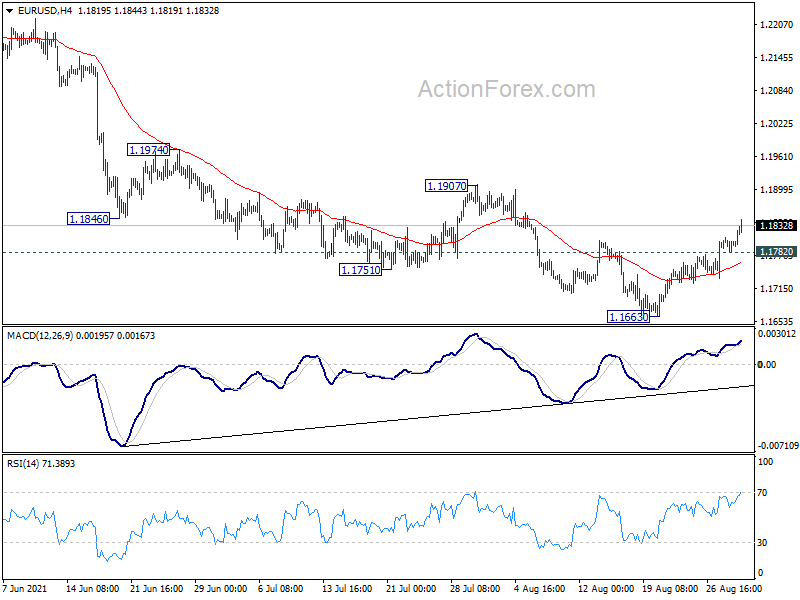Viewport: 800px width, 600px height.
Task: Click the RSI 30 level label
Action: coord(762,542)
